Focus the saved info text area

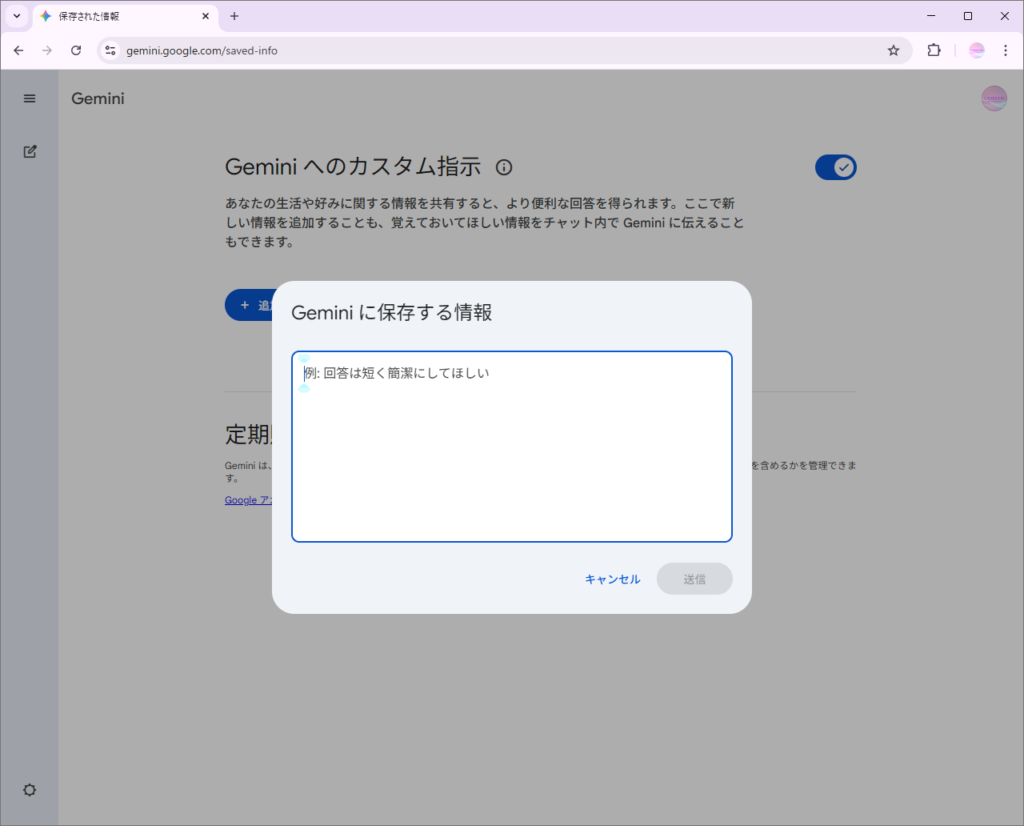(x=511, y=446)
